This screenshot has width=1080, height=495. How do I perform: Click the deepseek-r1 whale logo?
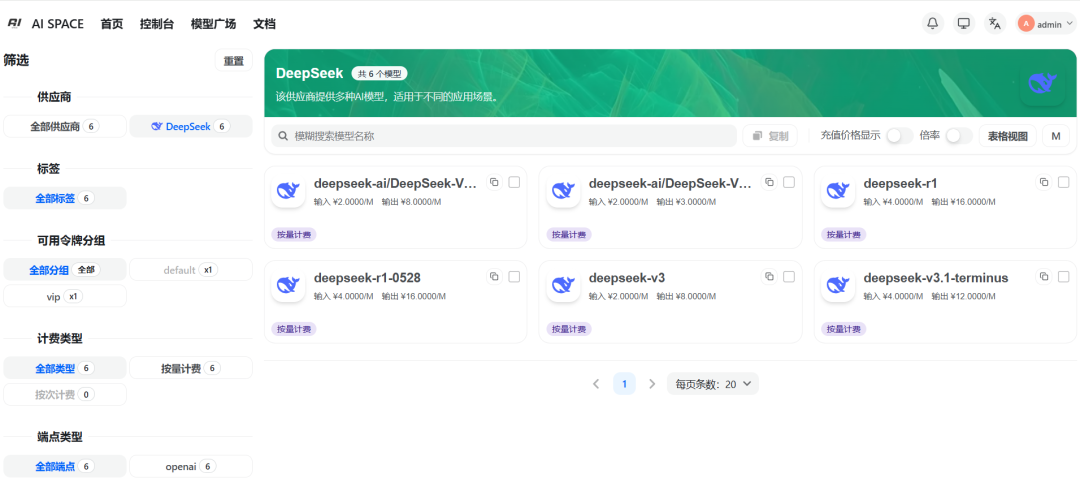point(838,191)
